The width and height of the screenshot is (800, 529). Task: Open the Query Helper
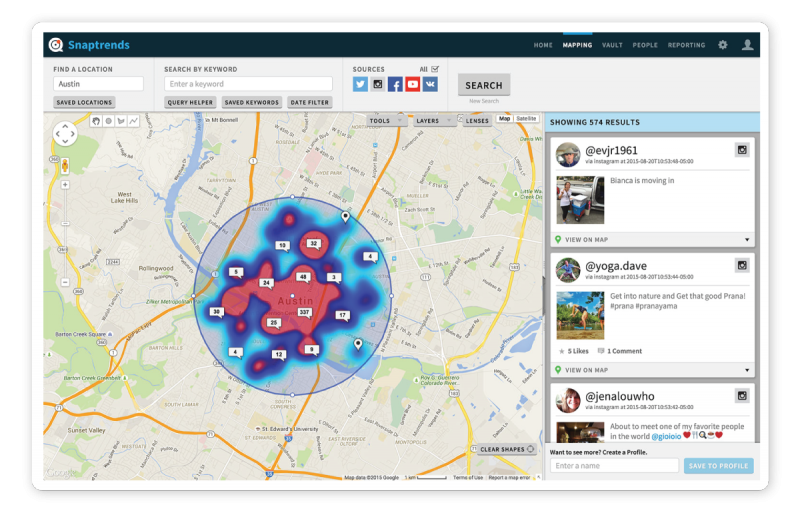tap(190, 103)
